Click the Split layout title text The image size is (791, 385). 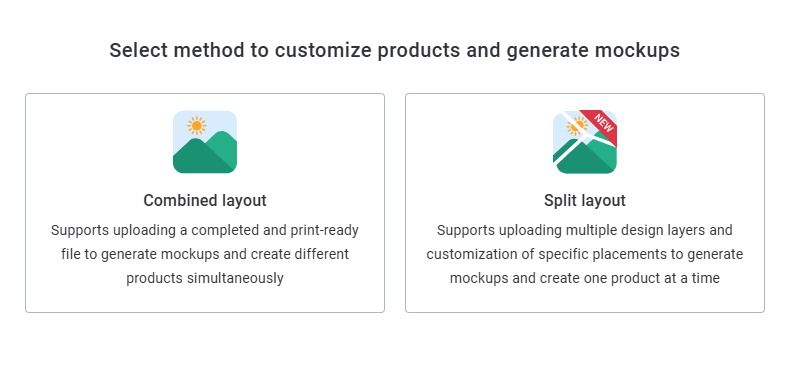click(585, 200)
